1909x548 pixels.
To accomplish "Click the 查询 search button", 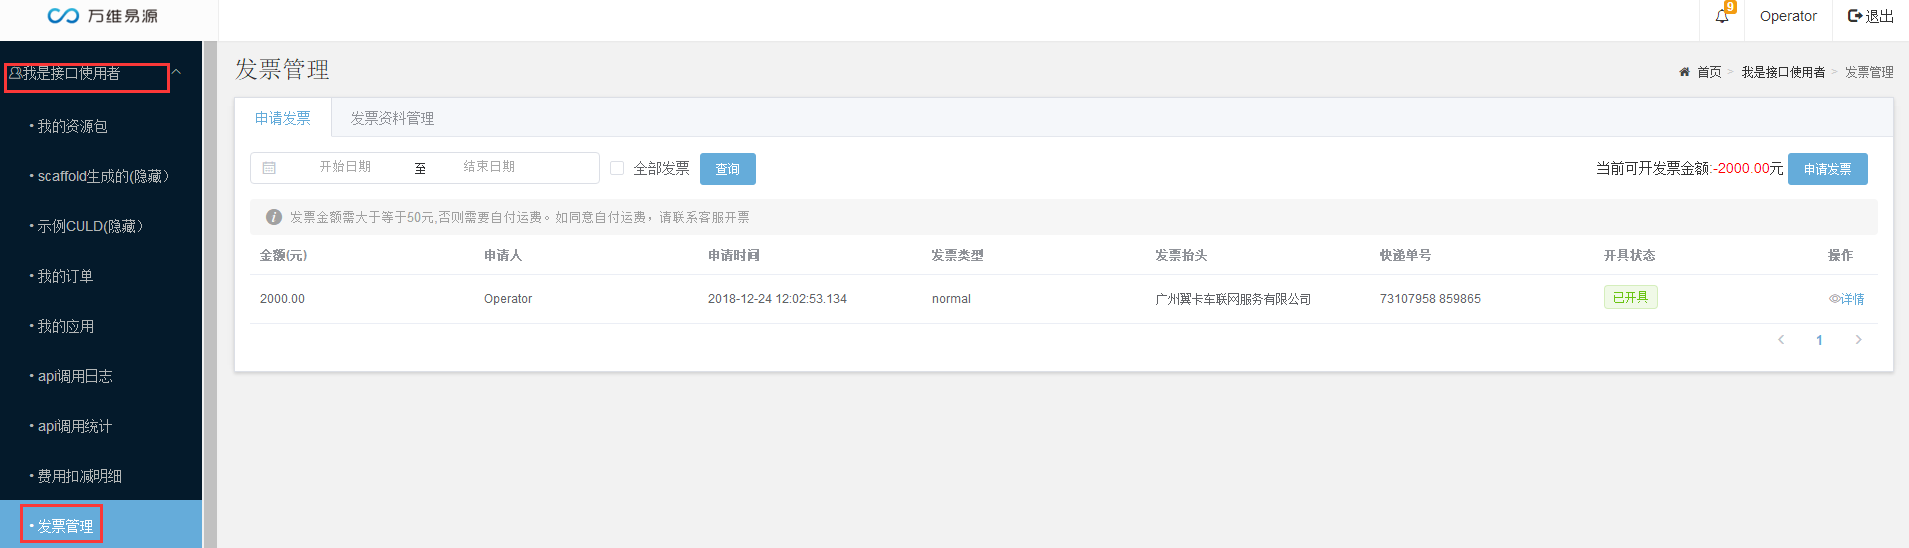I will click(x=728, y=169).
